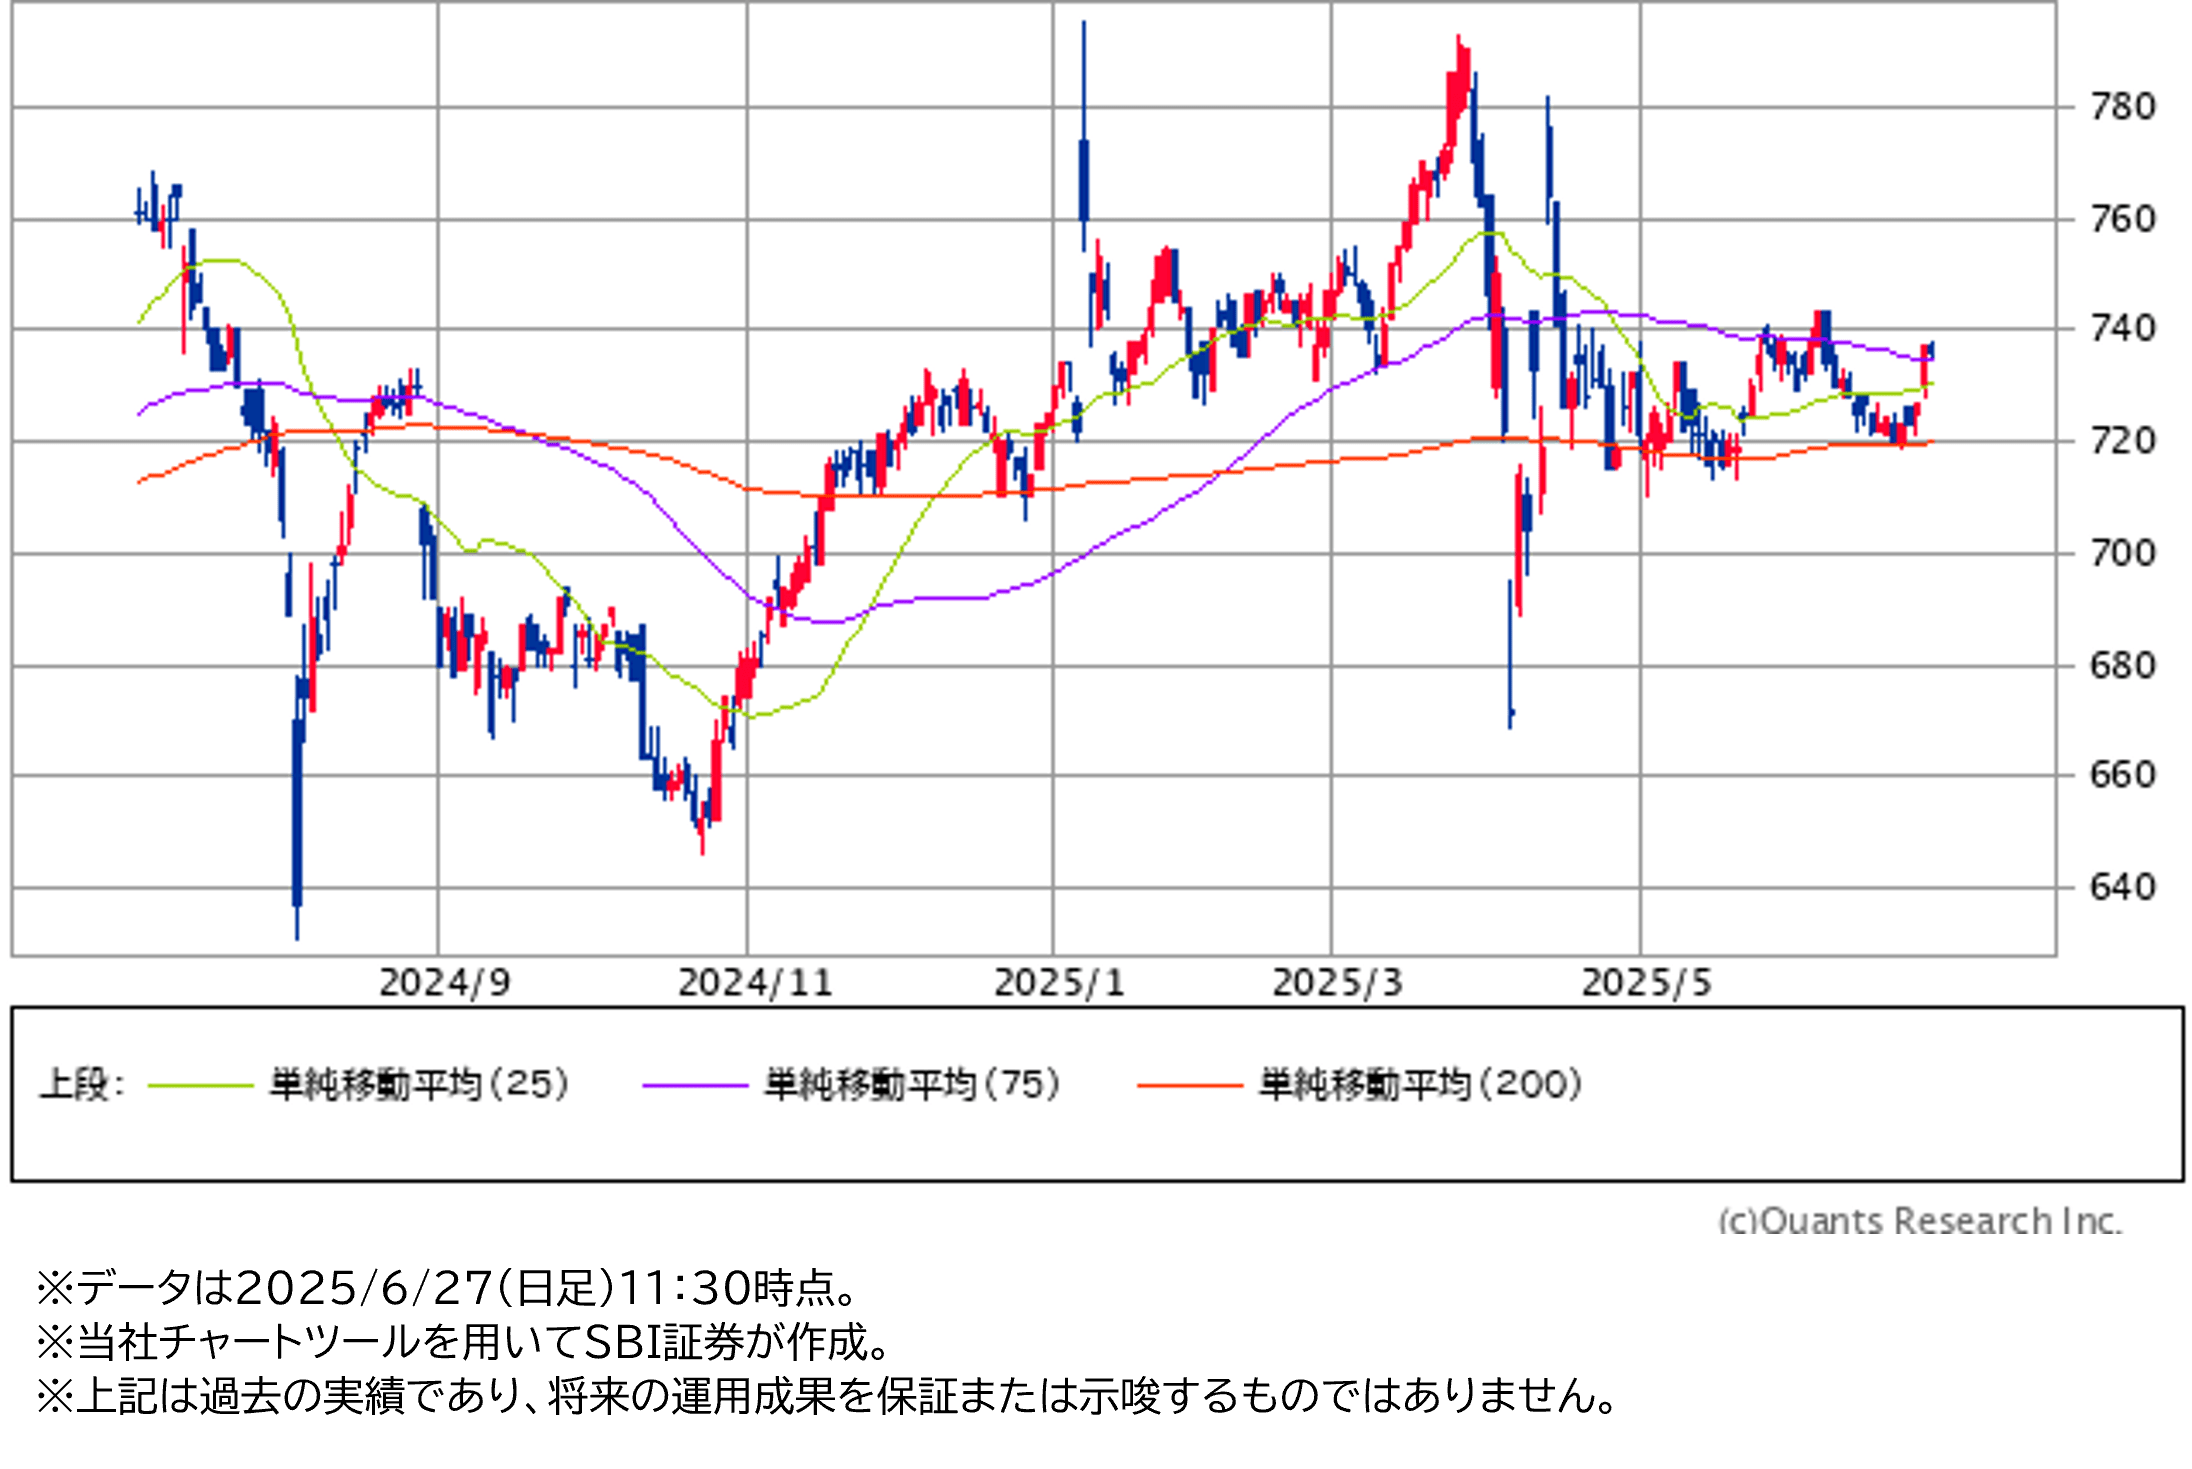This screenshot has width=2192, height=1469.
Task: Click the 720 price axis label
Action: tap(2122, 441)
